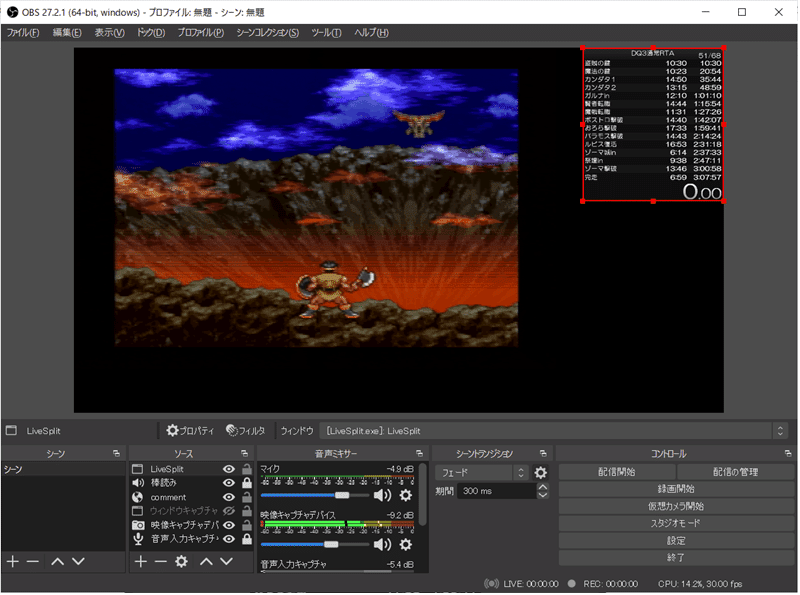Click the audio mixer vertical scrollbar
The image size is (800, 595).
423,495
